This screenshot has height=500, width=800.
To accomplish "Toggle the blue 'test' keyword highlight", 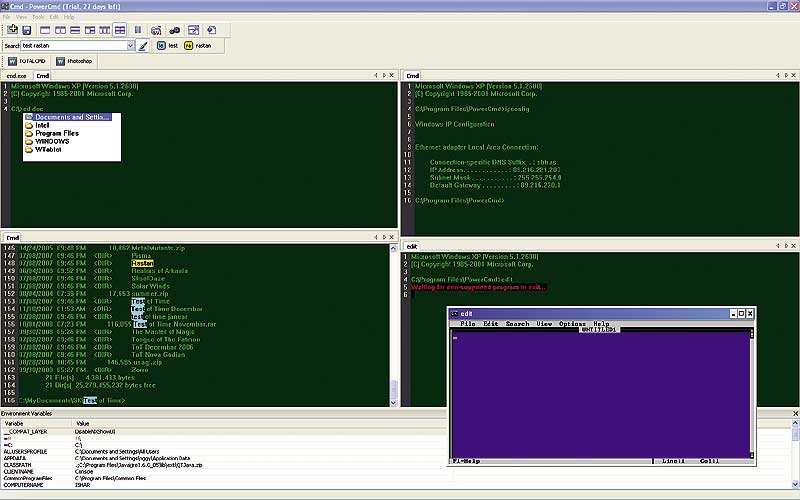I will (x=167, y=45).
